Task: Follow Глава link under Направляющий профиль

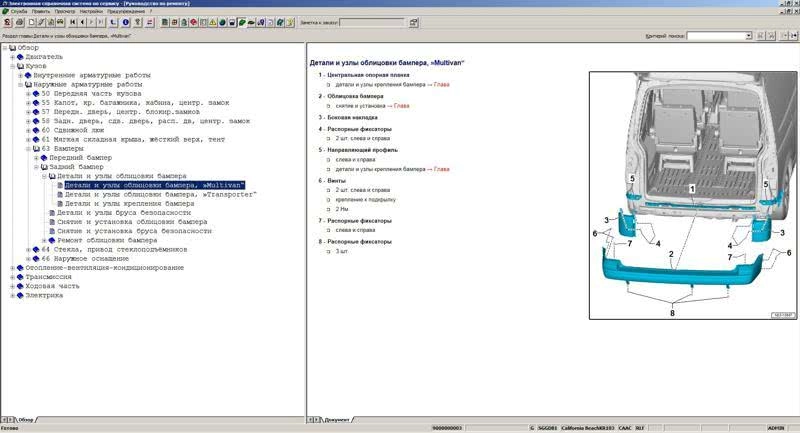Action: pyautogui.click(x=441, y=169)
